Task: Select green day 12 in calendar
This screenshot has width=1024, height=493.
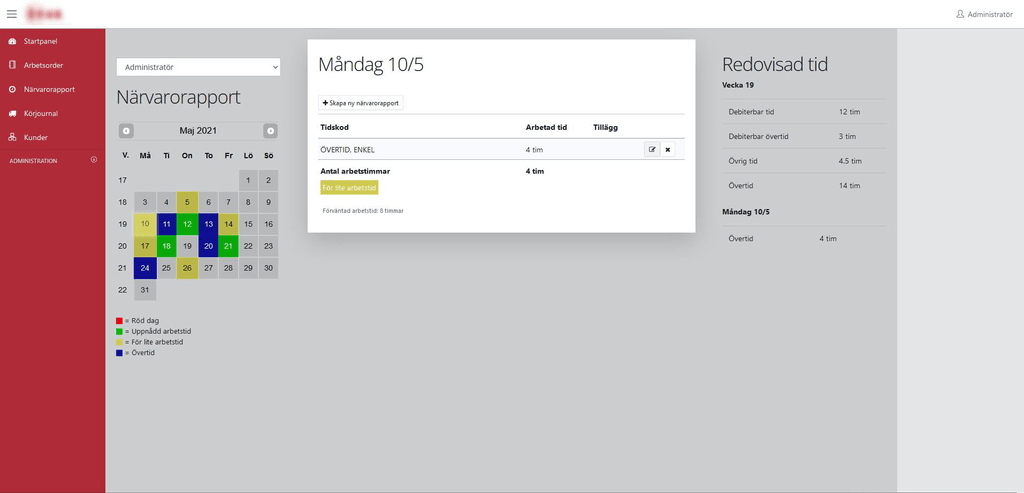Action: pyautogui.click(x=187, y=224)
